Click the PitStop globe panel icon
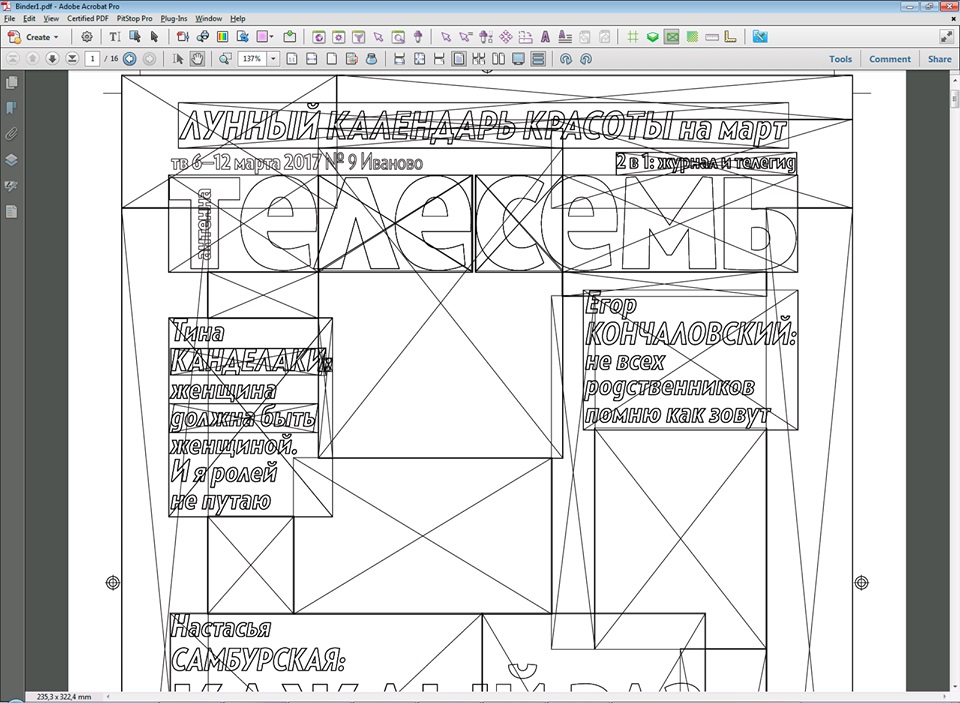960x703 pixels. click(x=318, y=37)
